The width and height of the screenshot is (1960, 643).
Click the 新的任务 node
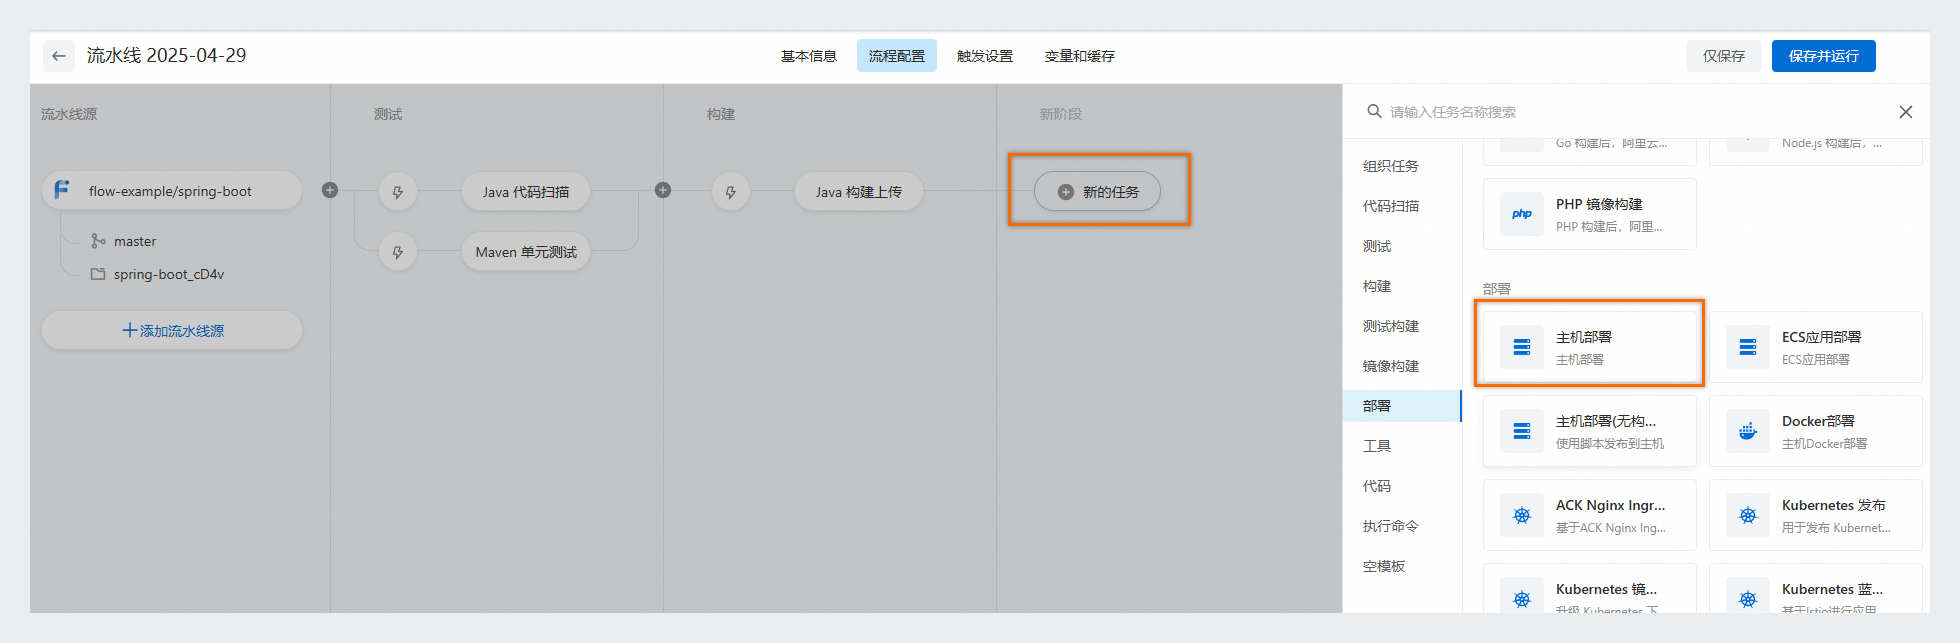coord(1097,191)
